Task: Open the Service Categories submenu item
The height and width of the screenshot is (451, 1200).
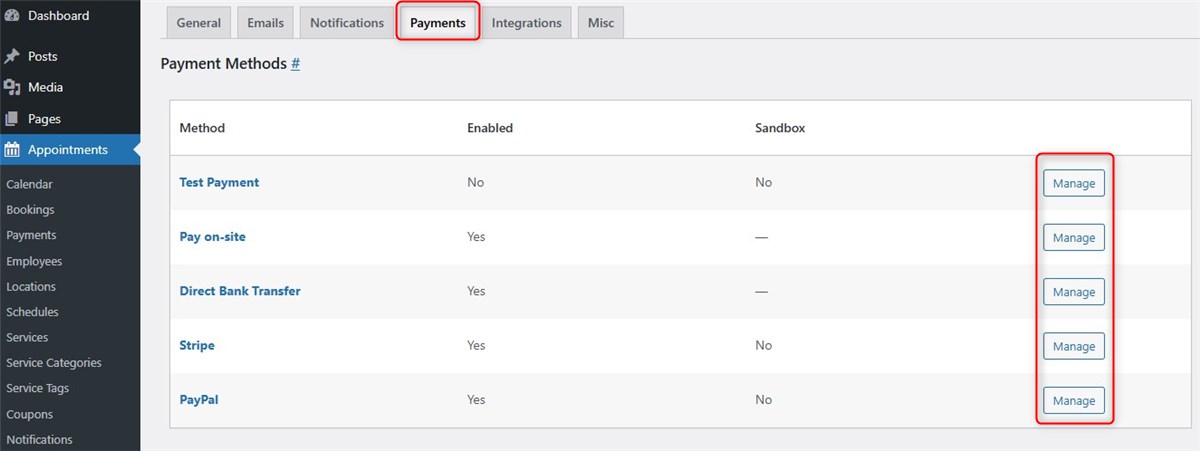Action: (x=54, y=363)
